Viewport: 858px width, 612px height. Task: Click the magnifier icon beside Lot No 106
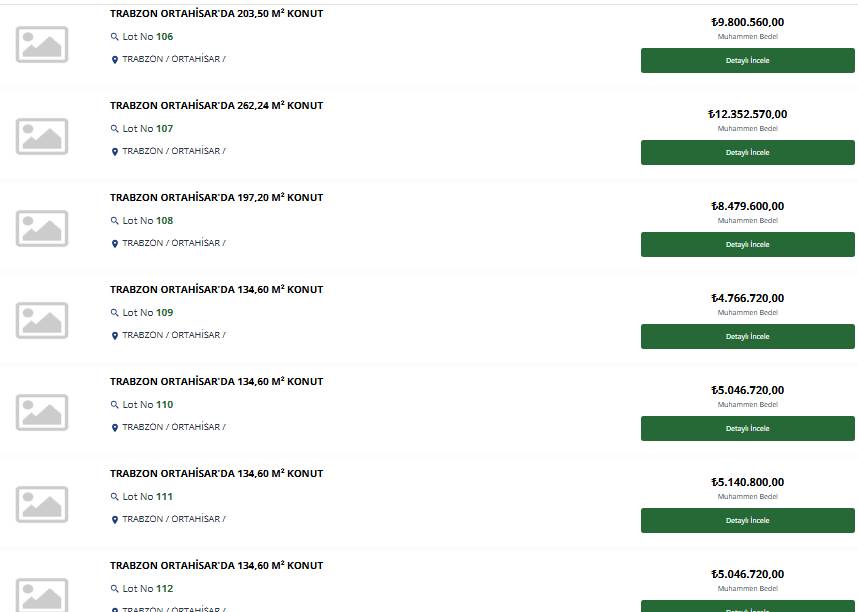coord(114,37)
